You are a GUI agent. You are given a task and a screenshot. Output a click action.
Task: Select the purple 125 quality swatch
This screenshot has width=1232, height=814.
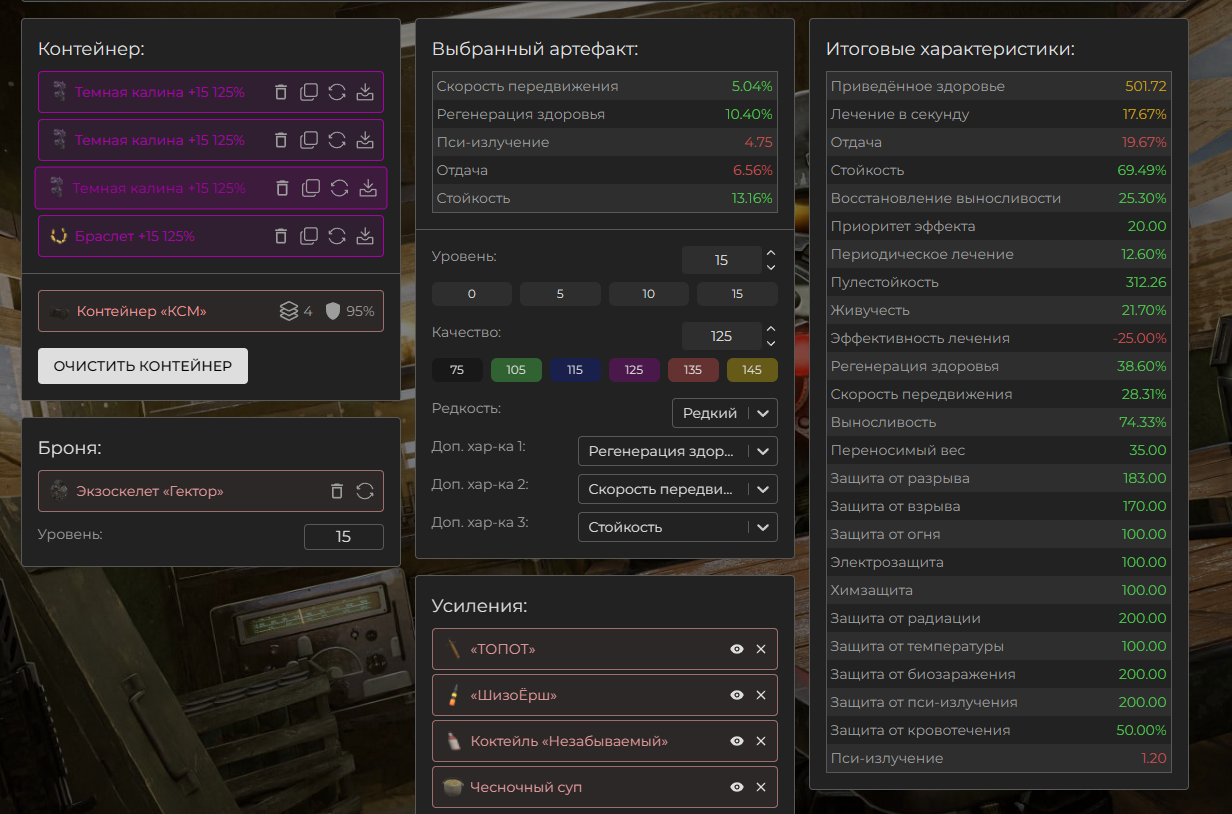pyautogui.click(x=634, y=370)
